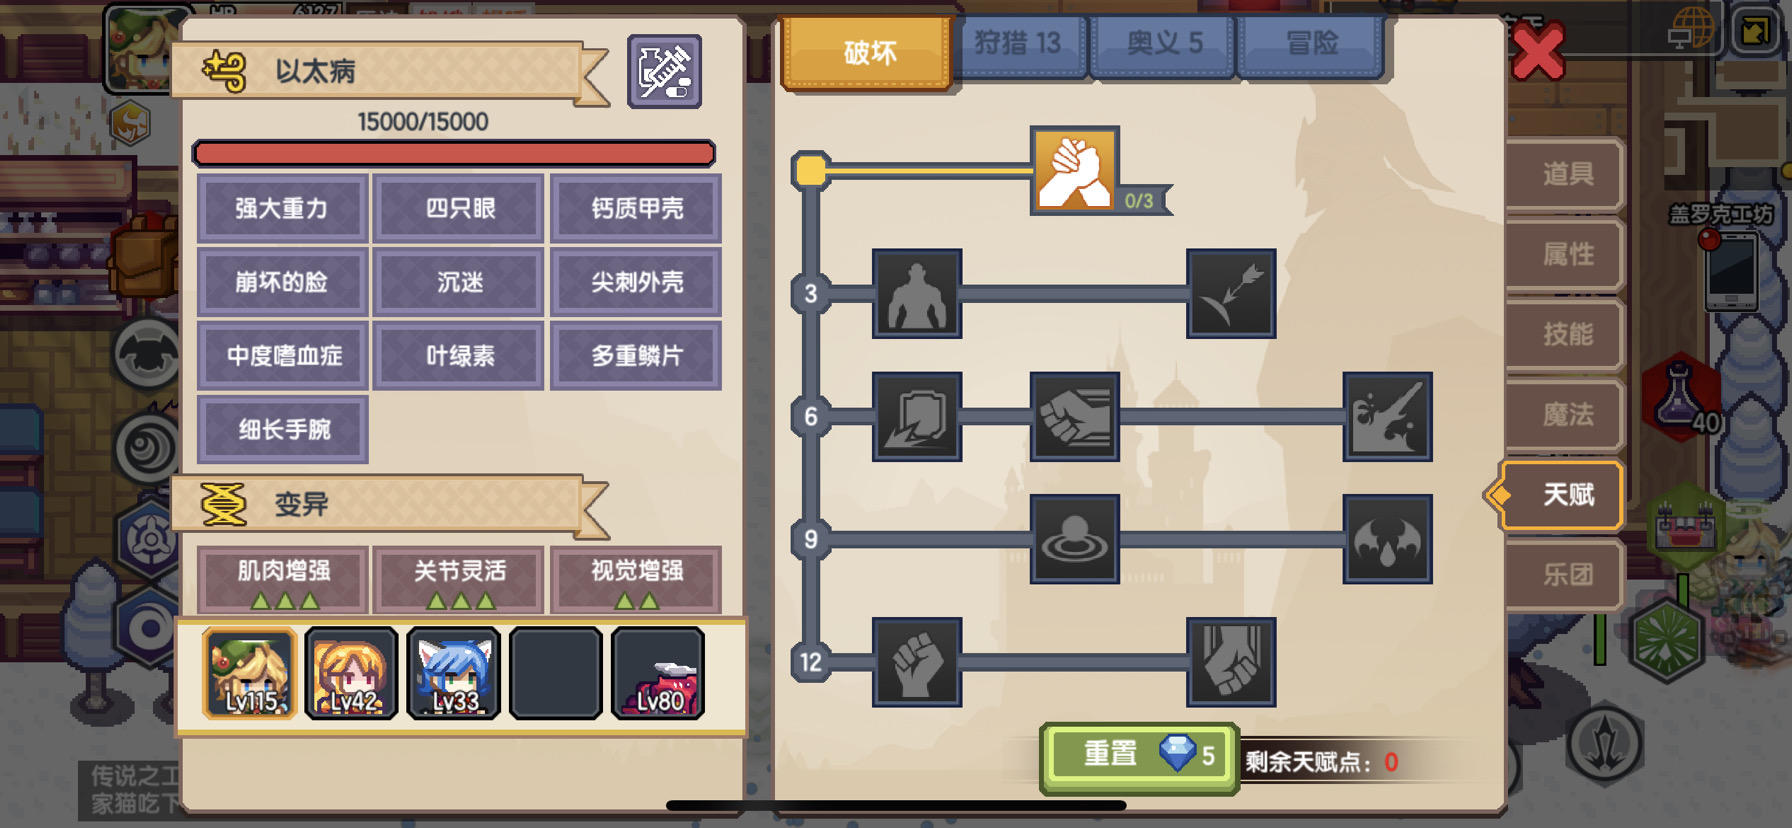This screenshot has width=1792, height=828.
Task: Select the 强大重力 trait button
Action: coord(283,208)
